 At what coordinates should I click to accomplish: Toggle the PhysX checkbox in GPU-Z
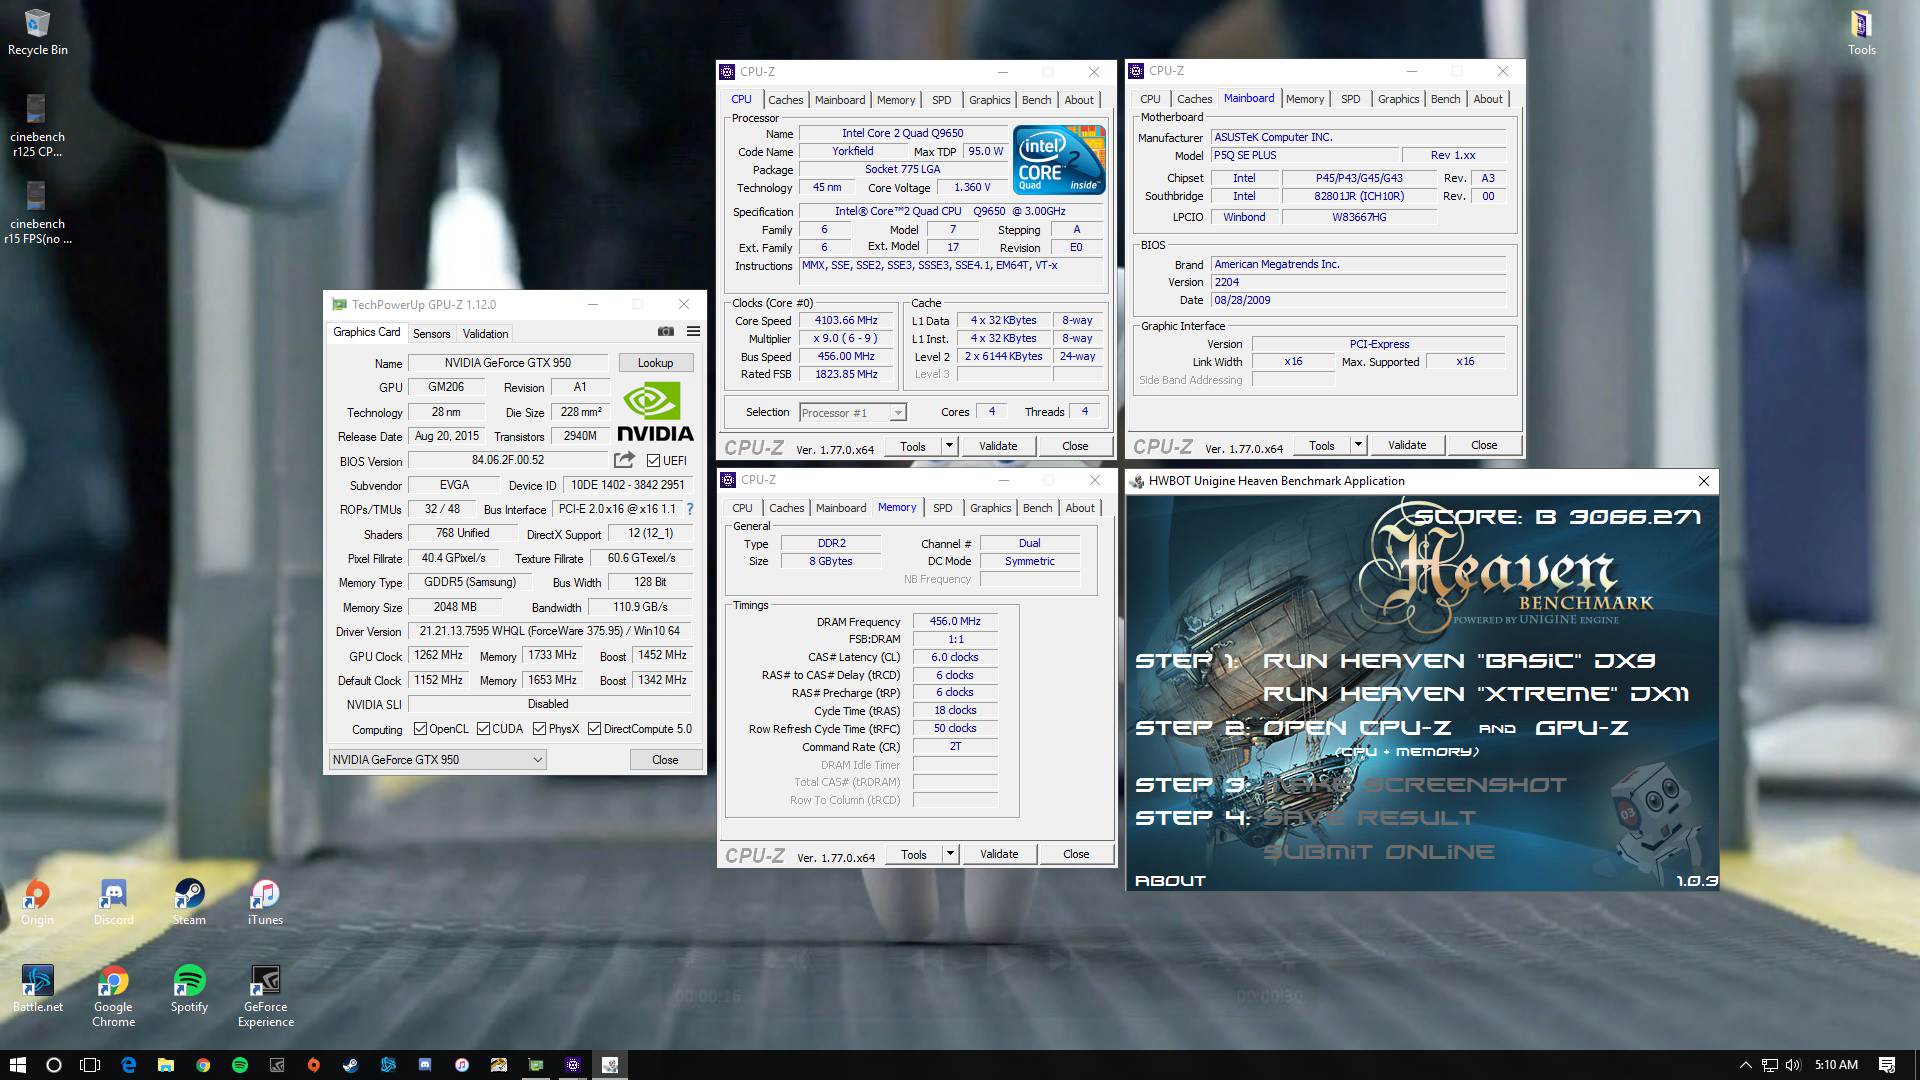[x=539, y=729]
